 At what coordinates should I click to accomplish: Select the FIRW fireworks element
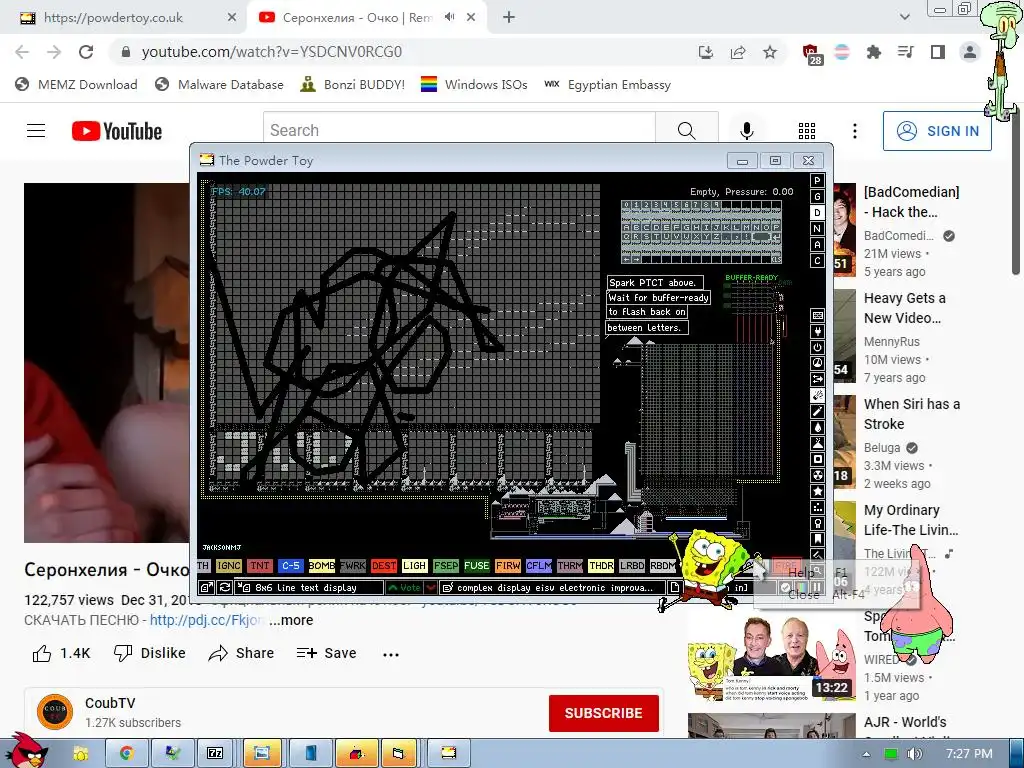[x=507, y=566]
